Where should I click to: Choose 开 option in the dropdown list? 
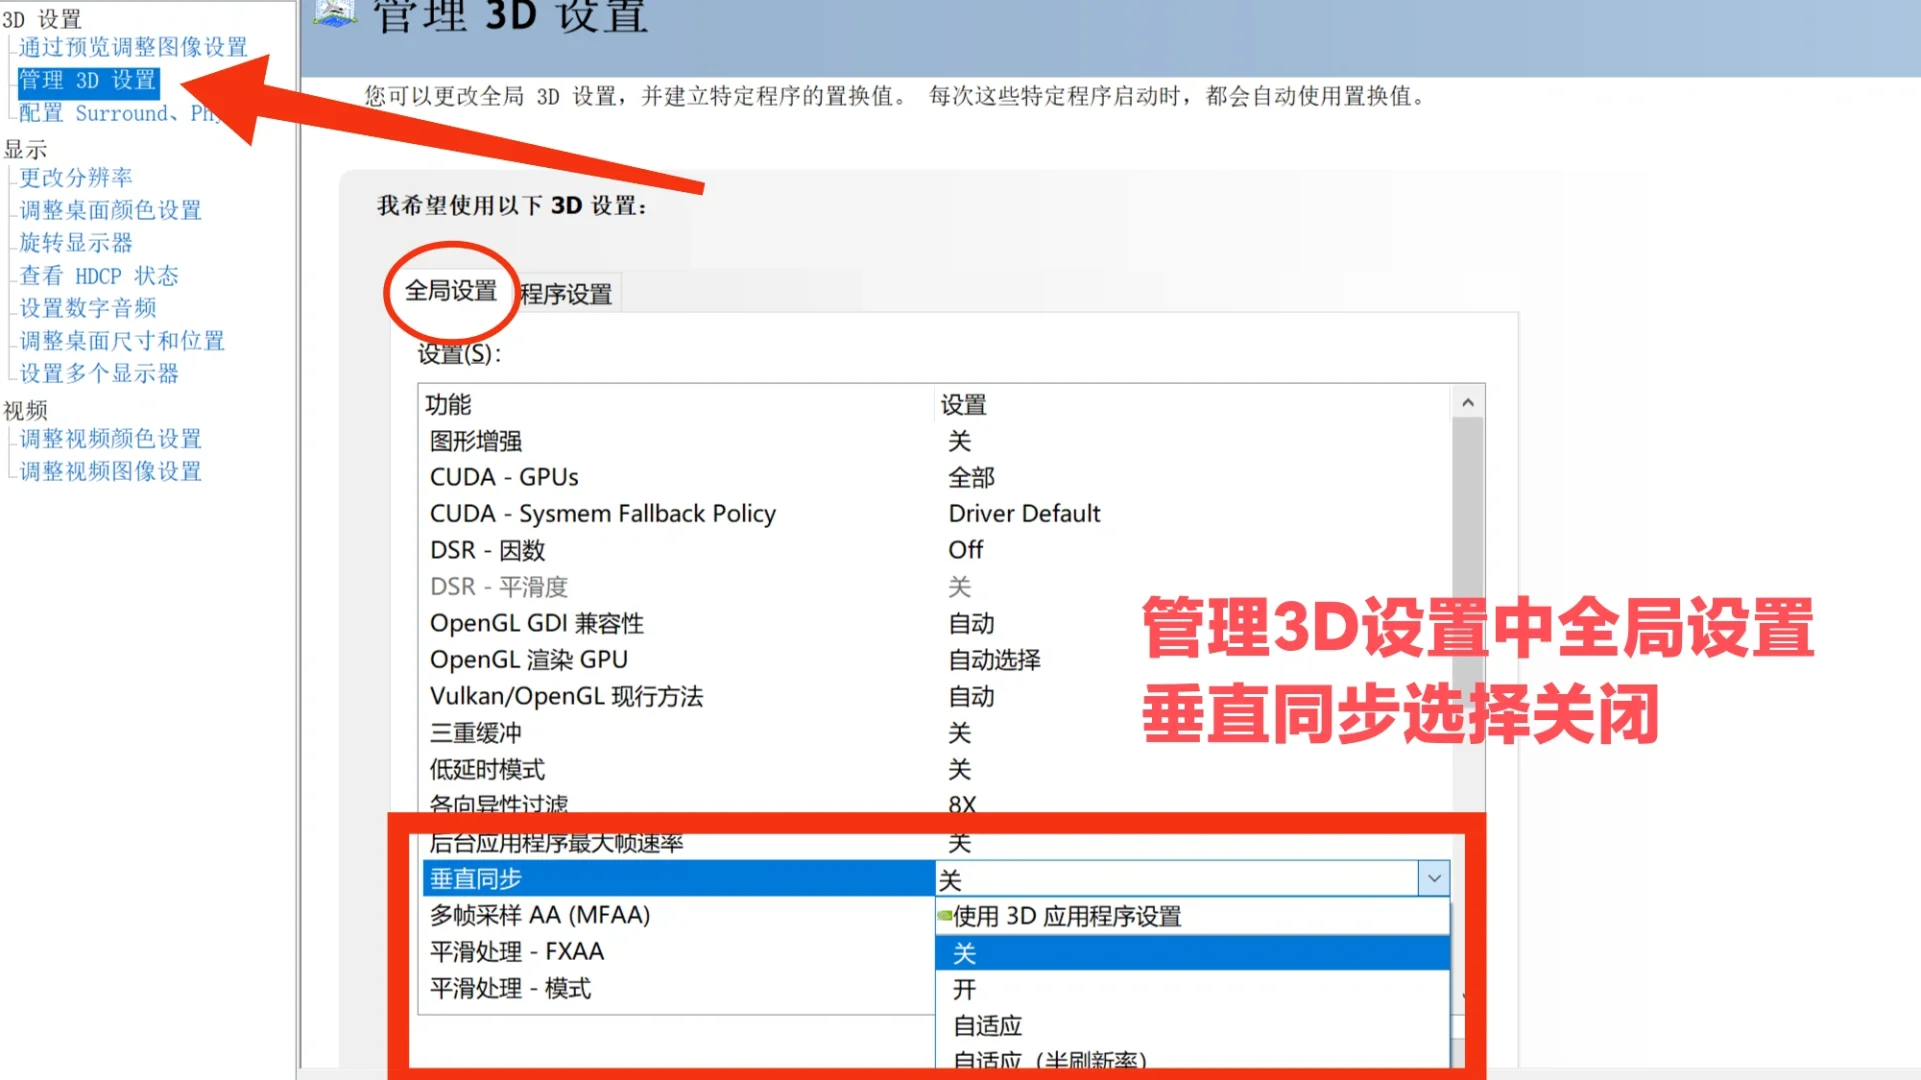[1190, 989]
